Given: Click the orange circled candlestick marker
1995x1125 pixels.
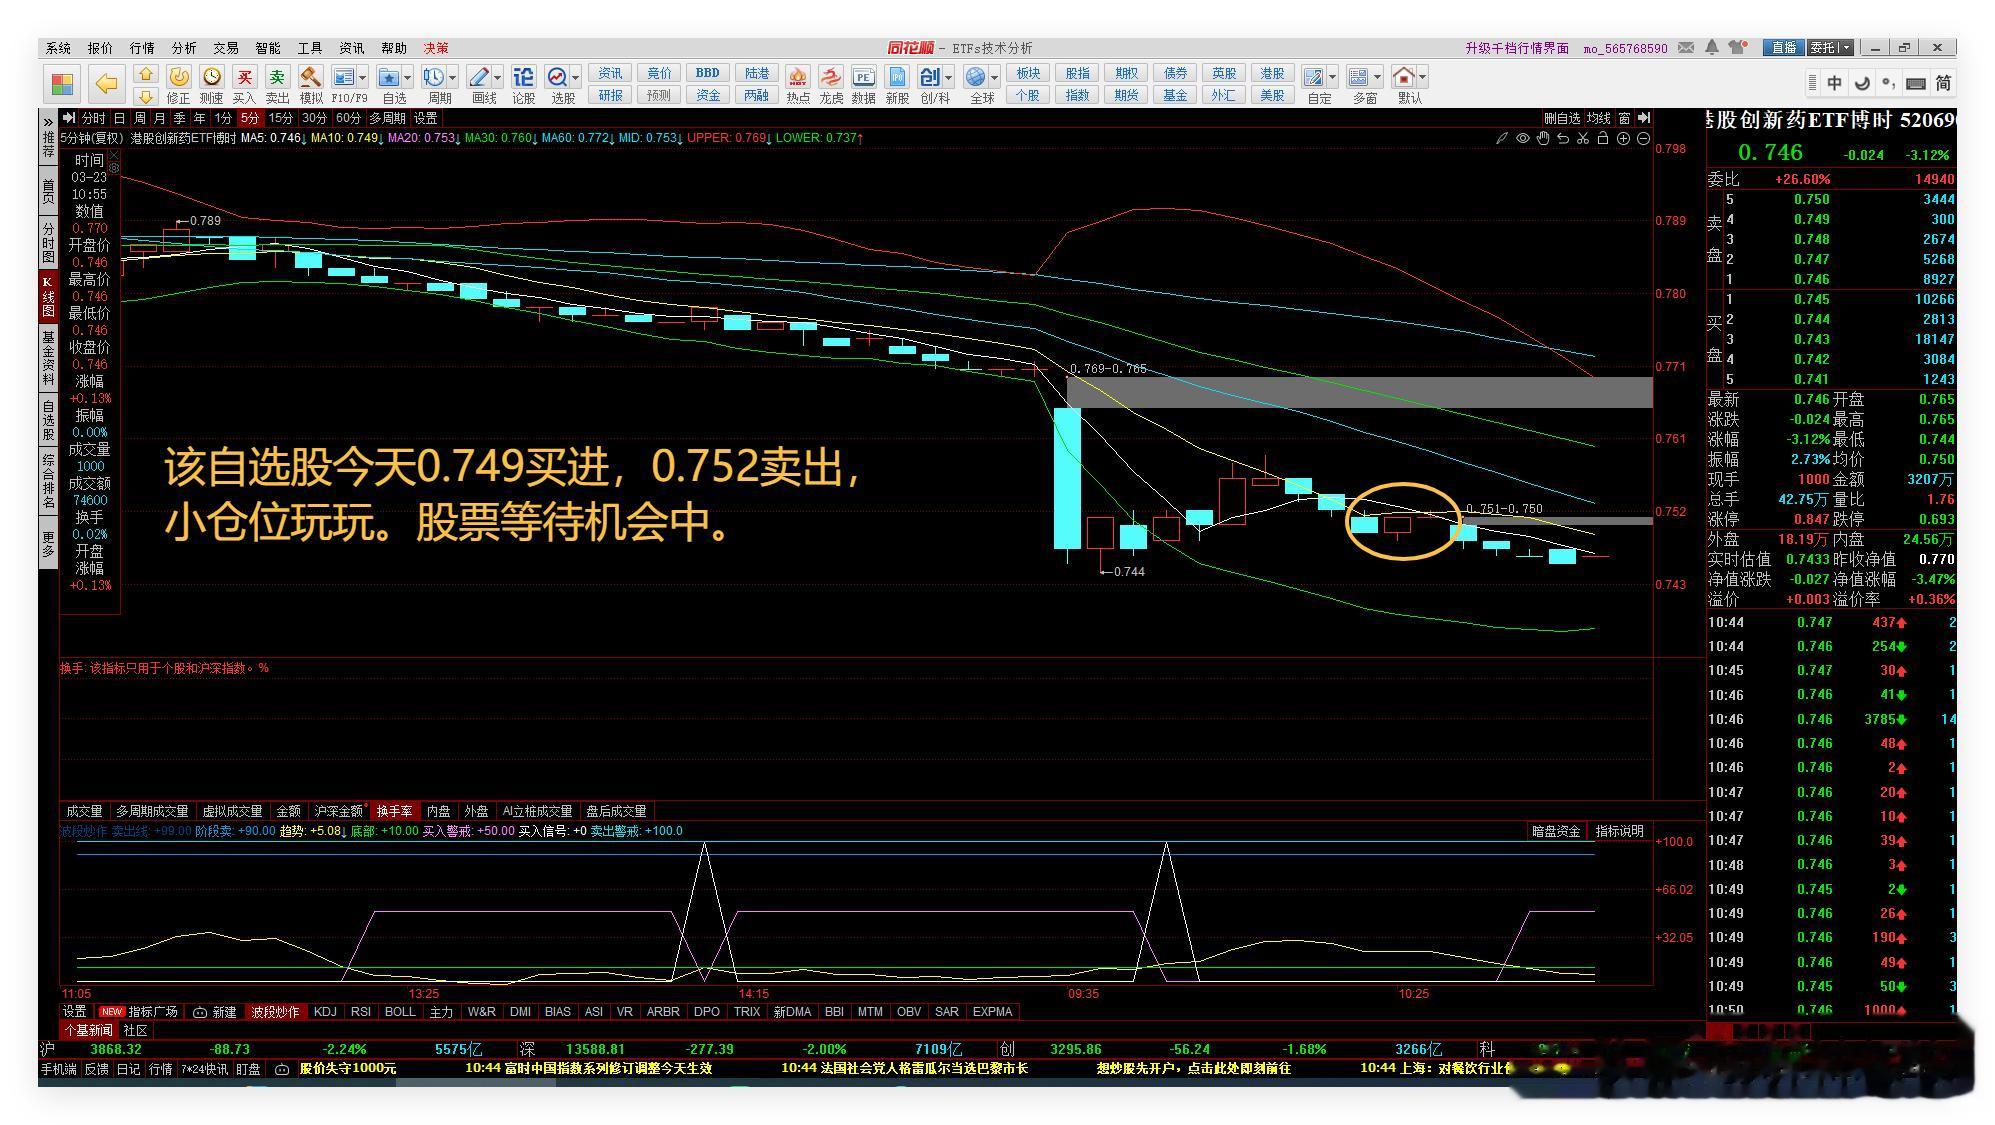Looking at the screenshot, I should (1402, 521).
